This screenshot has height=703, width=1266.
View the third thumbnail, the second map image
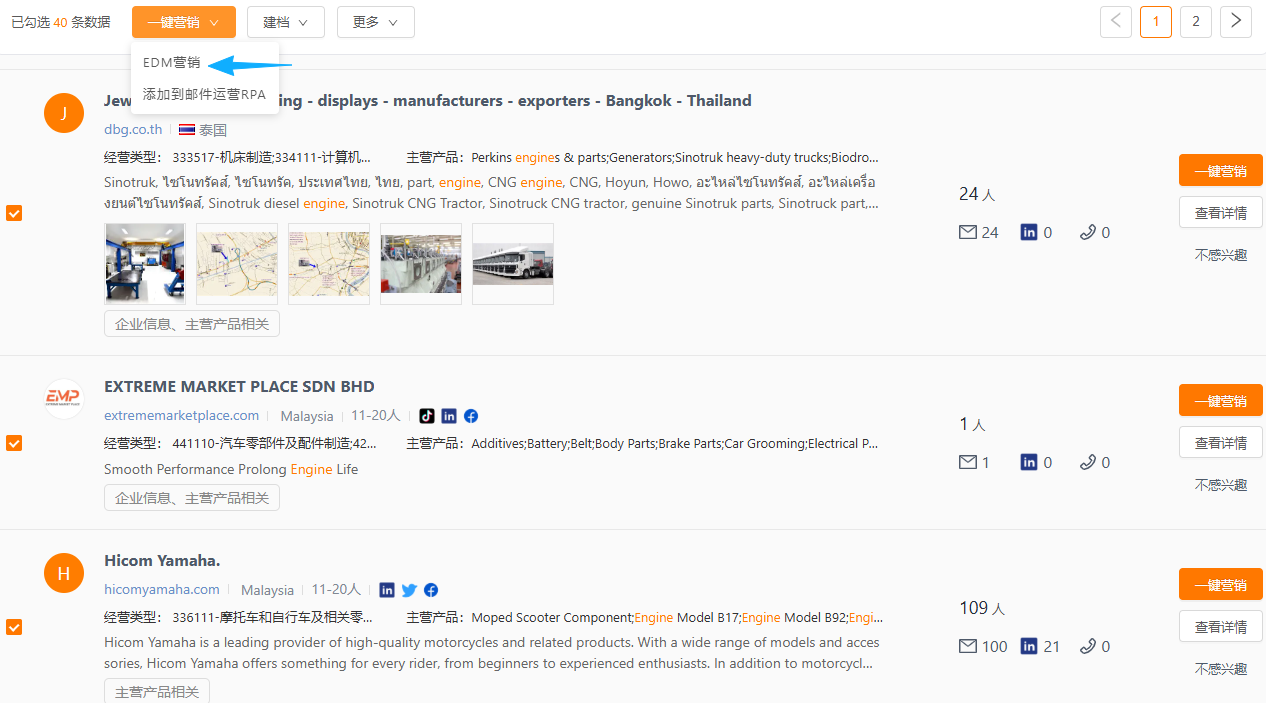(329, 264)
